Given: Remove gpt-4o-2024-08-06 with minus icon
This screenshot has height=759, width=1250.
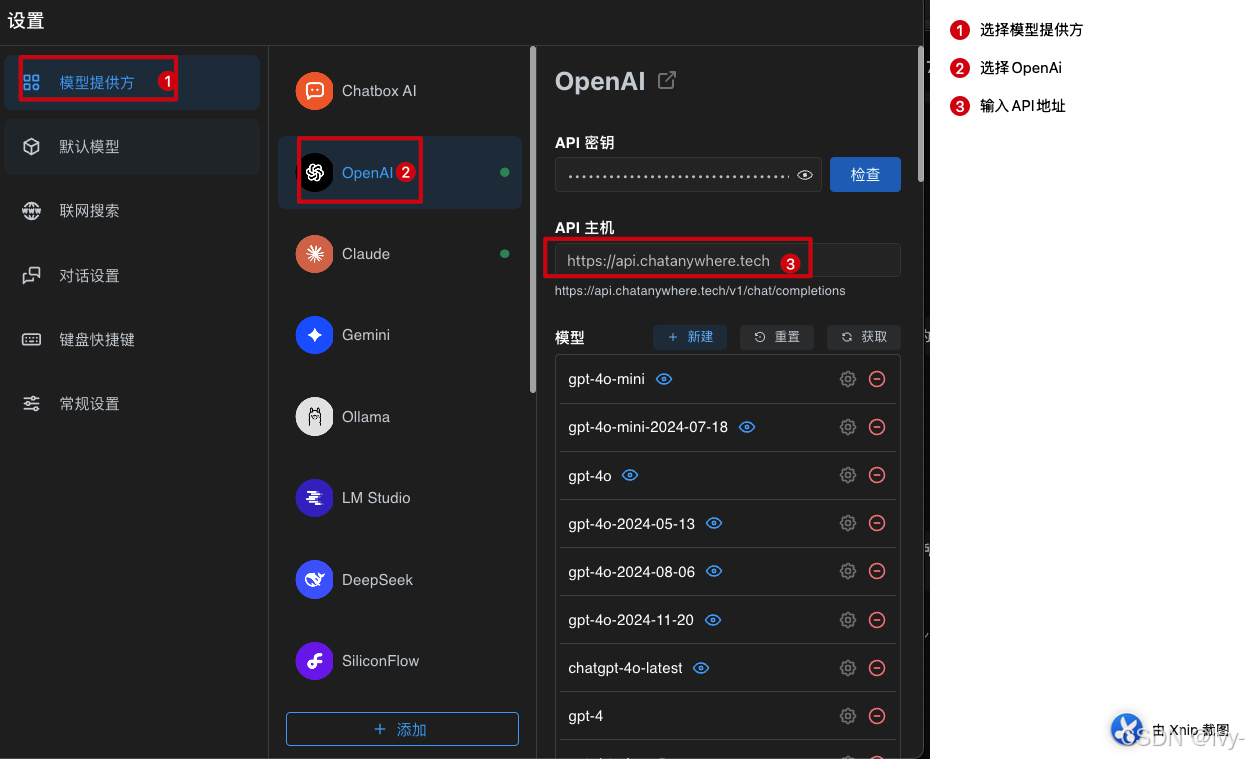Looking at the screenshot, I should tap(877, 571).
